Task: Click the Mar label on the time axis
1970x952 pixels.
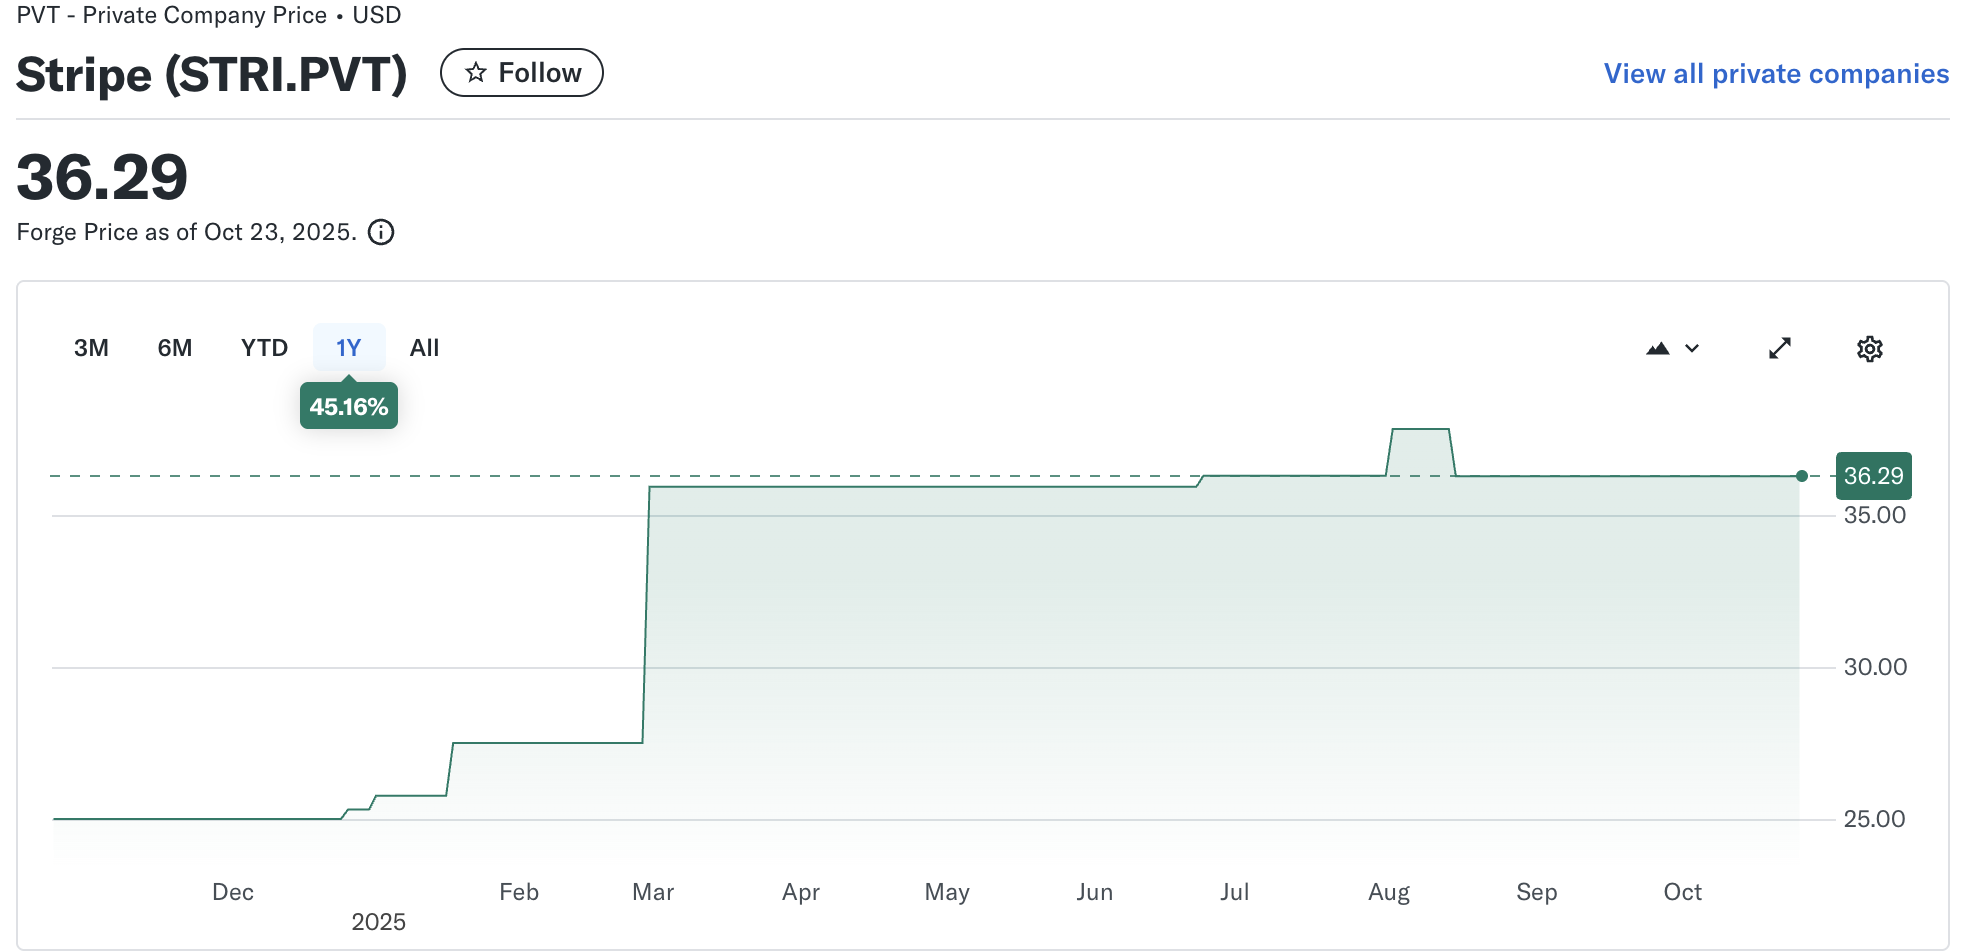Action: coord(653,892)
